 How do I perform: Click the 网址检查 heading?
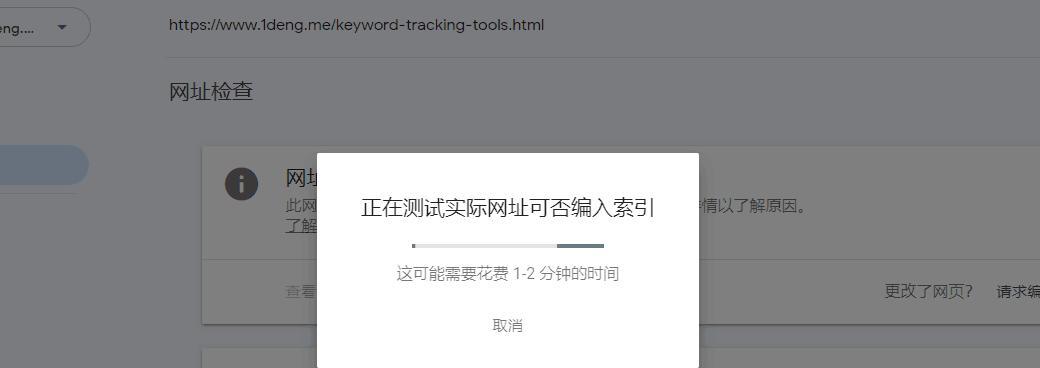tap(211, 92)
